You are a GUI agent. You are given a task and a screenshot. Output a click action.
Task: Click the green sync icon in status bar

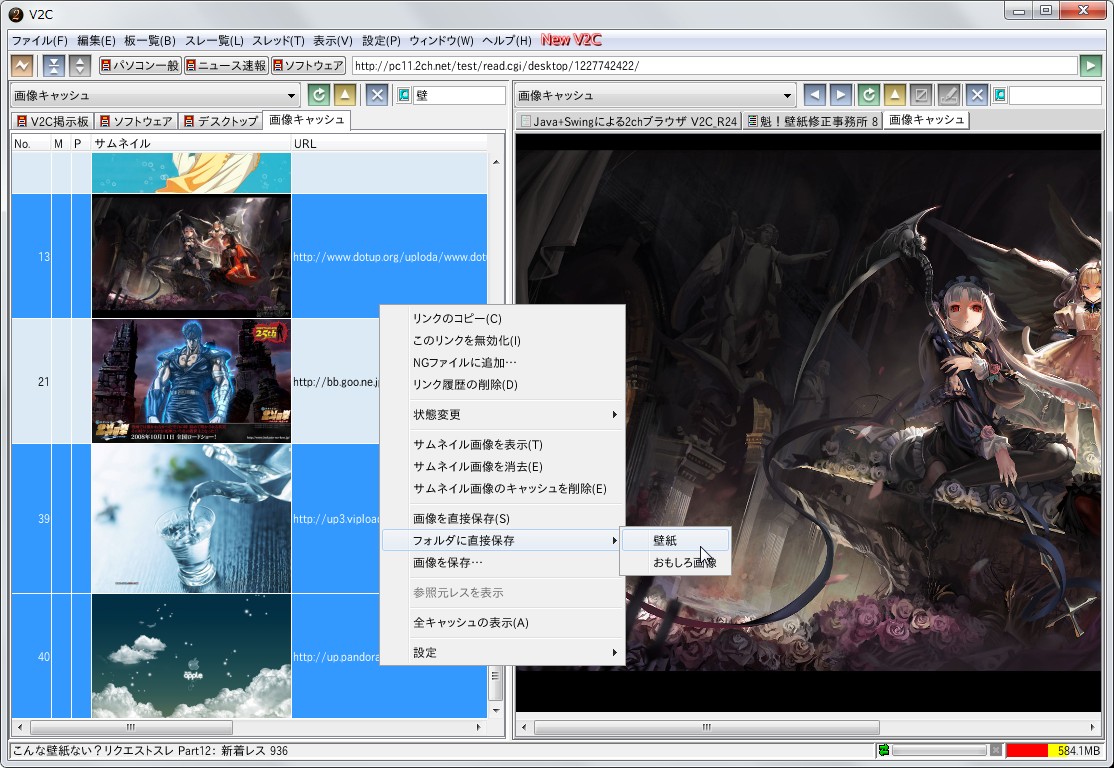pos(883,751)
